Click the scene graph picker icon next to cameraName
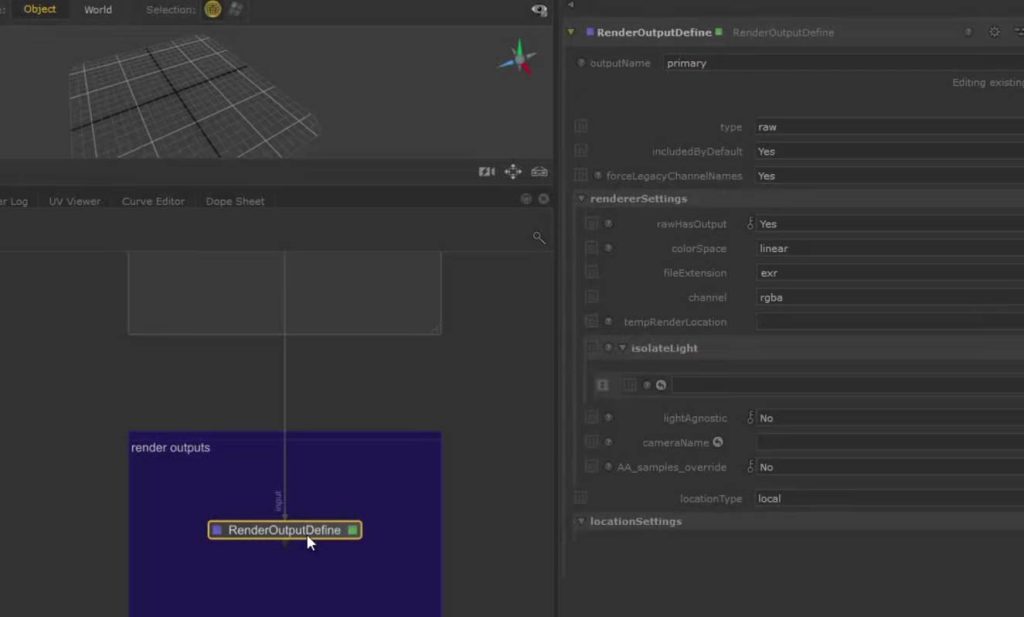Image resolution: width=1024 pixels, height=617 pixels. (x=717, y=442)
